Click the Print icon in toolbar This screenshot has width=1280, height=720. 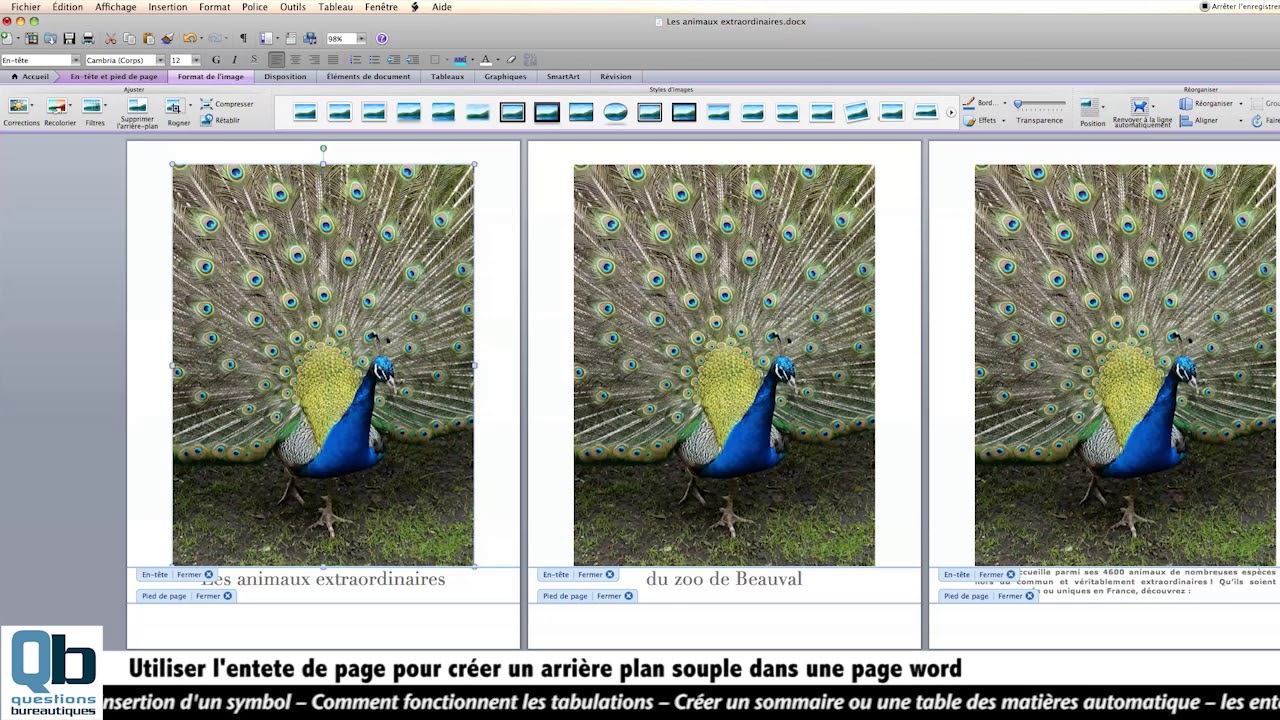pos(88,38)
